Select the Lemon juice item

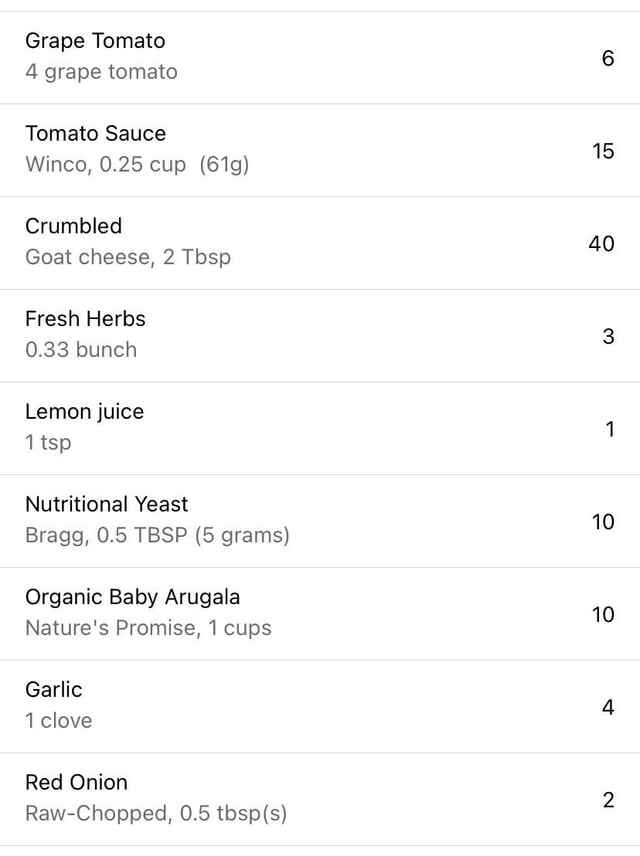[x=84, y=412]
